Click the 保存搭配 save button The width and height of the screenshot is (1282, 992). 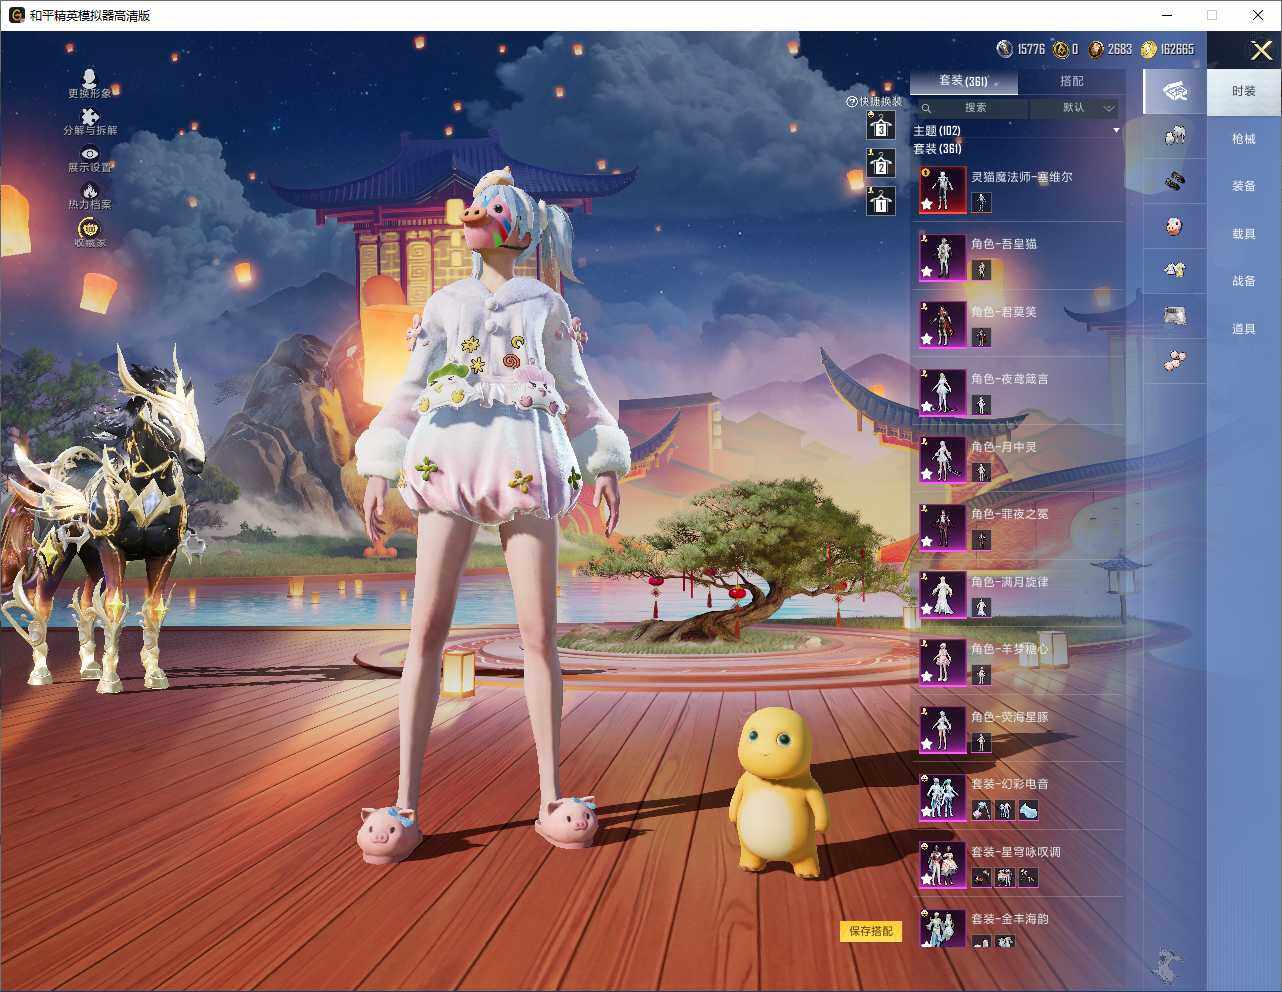click(871, 931)
